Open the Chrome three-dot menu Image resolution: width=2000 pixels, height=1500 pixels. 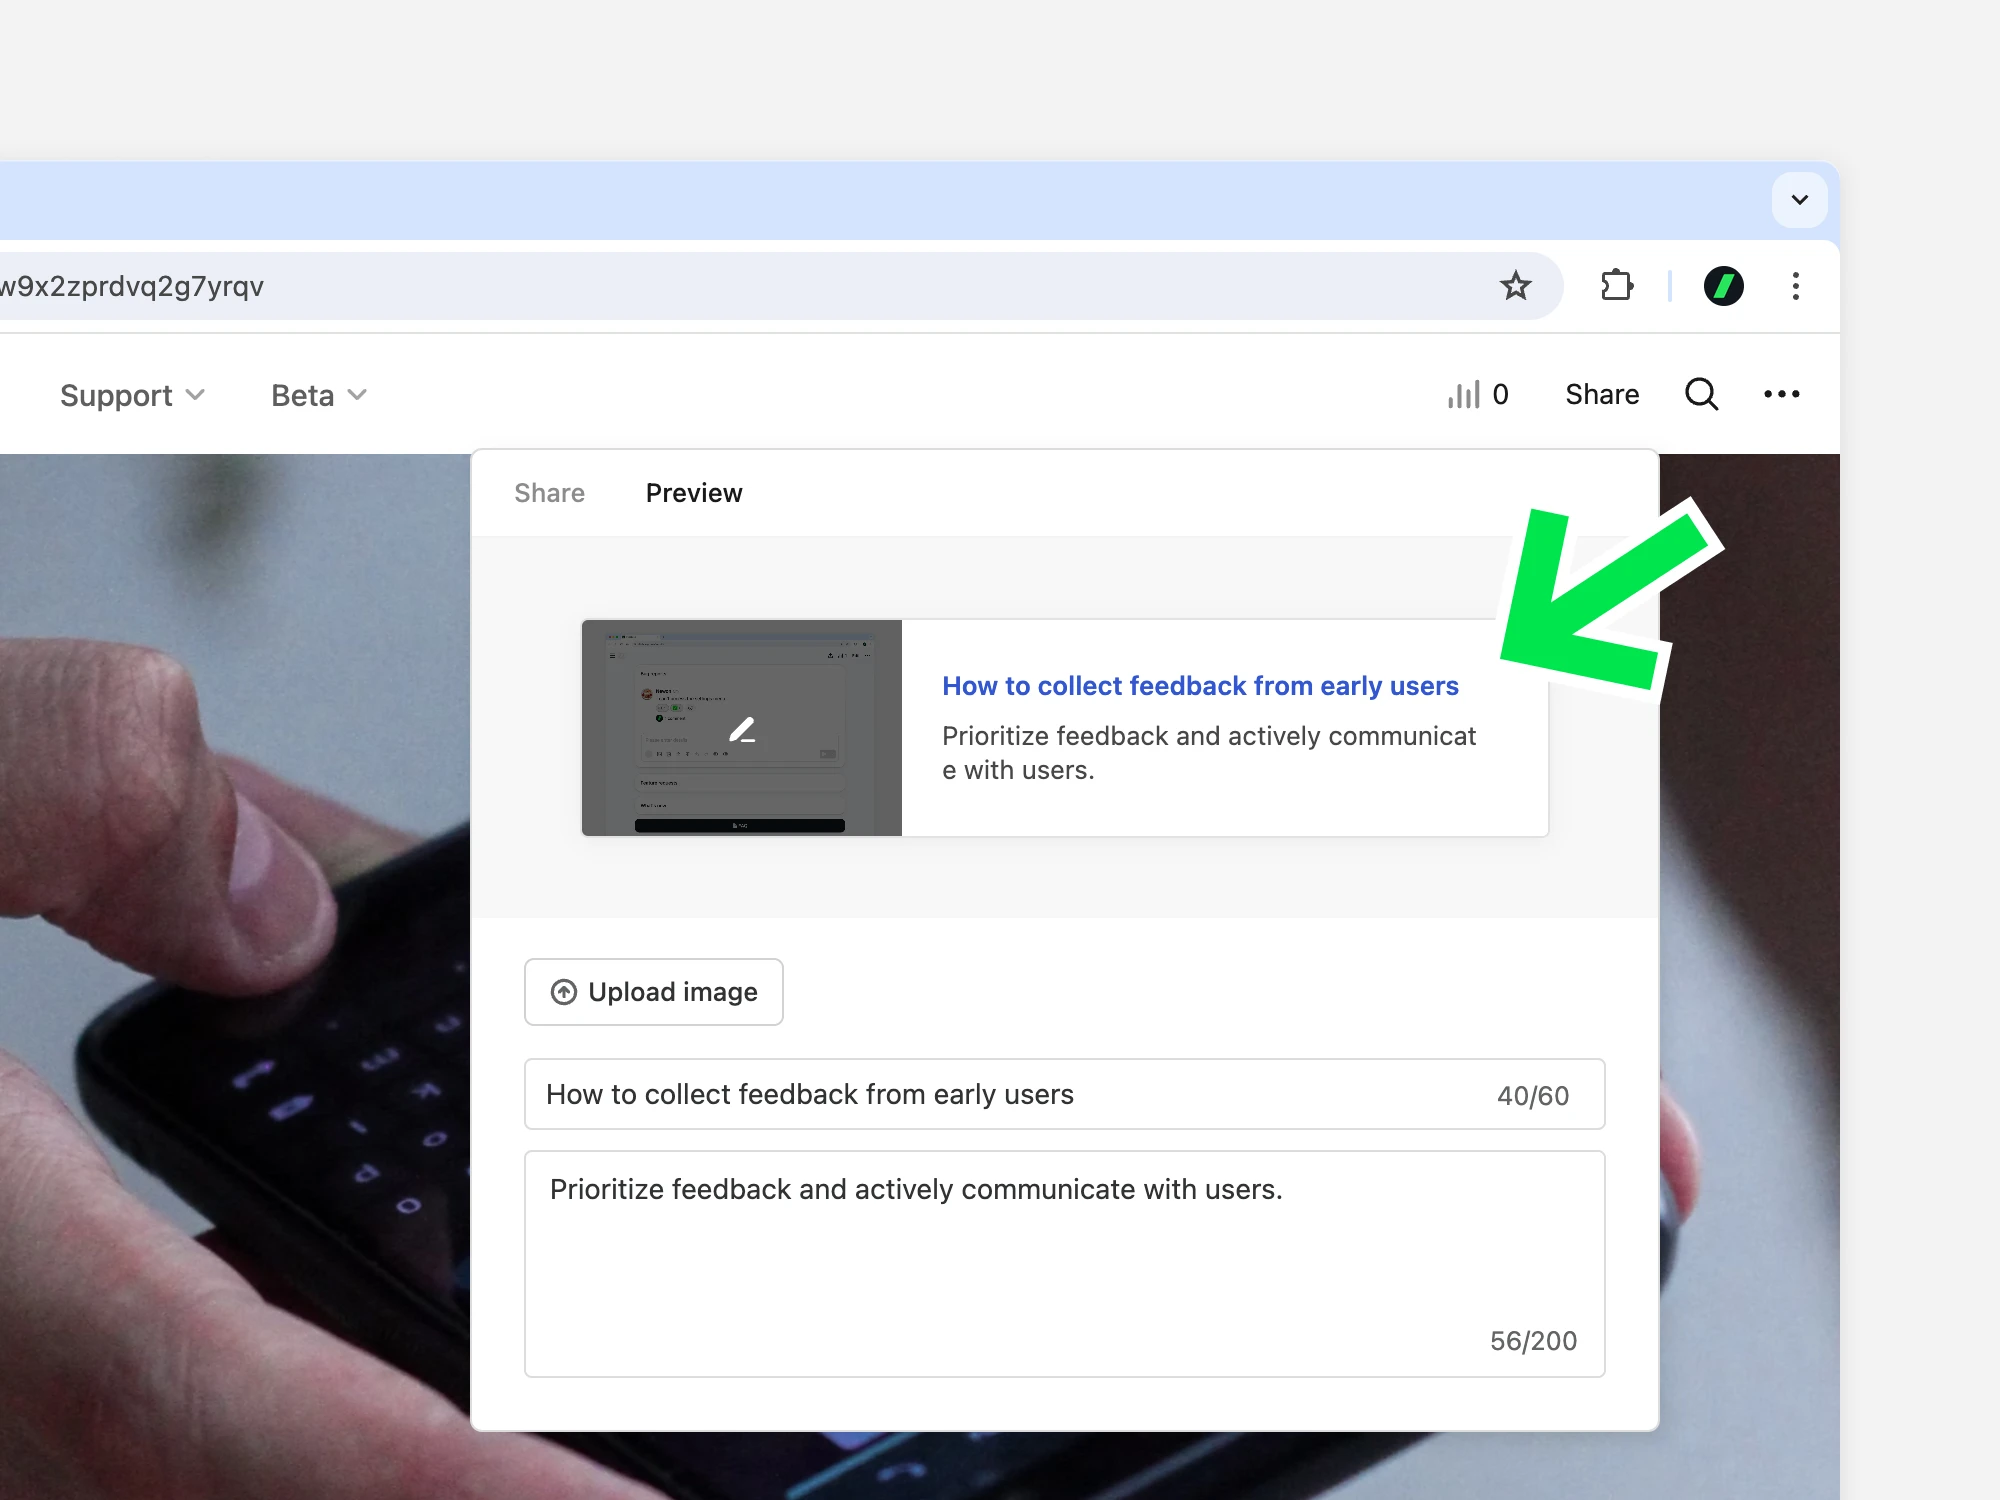pos(1796,286)
